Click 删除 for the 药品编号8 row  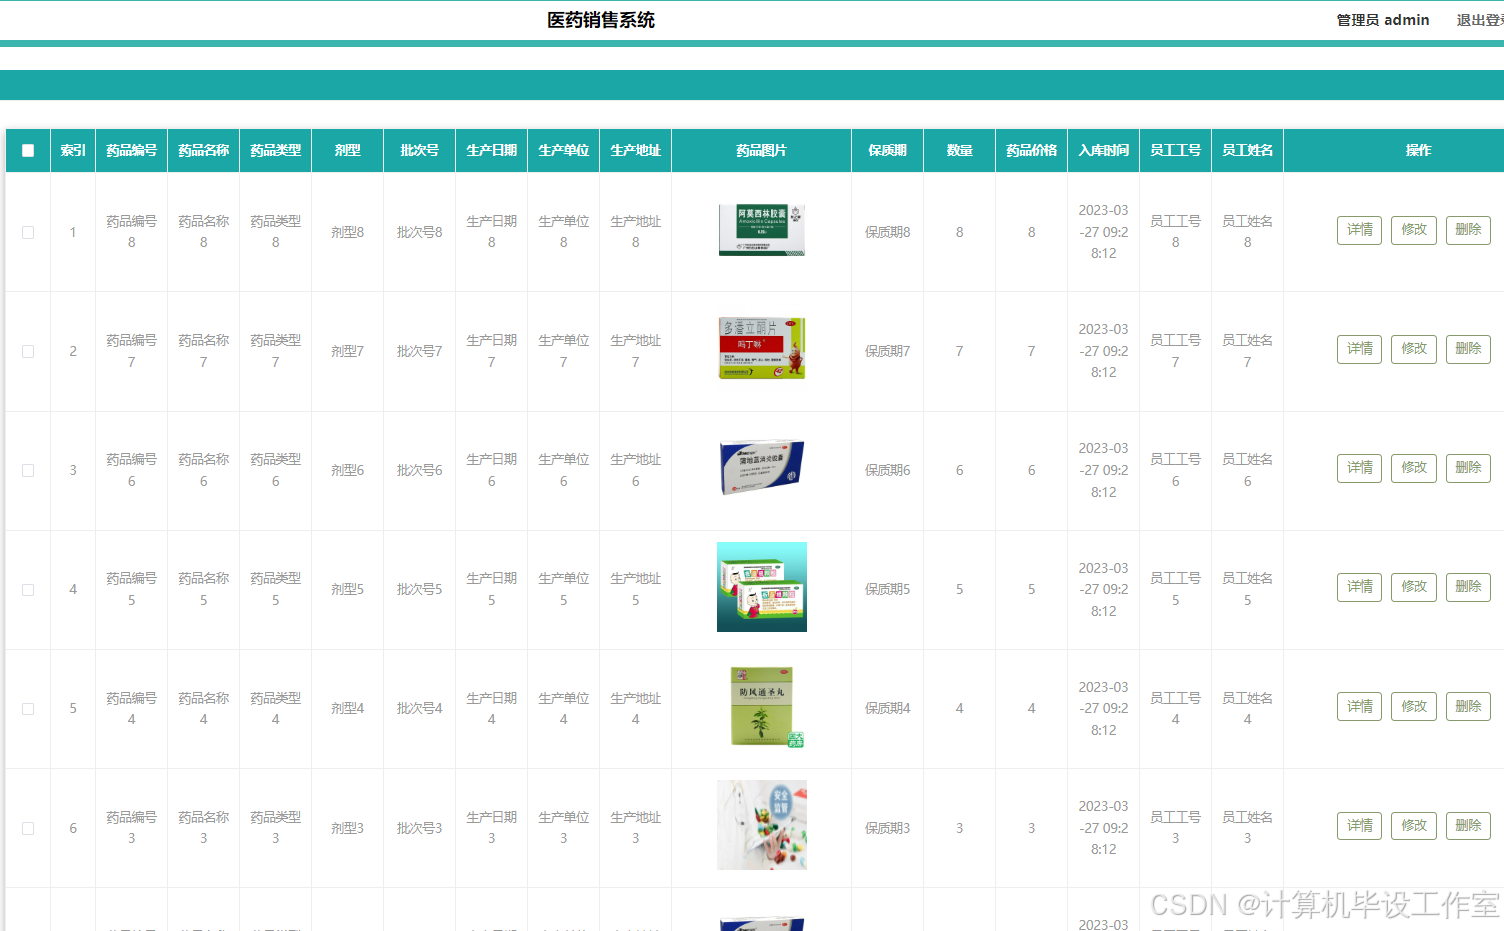click(1468, 230)
